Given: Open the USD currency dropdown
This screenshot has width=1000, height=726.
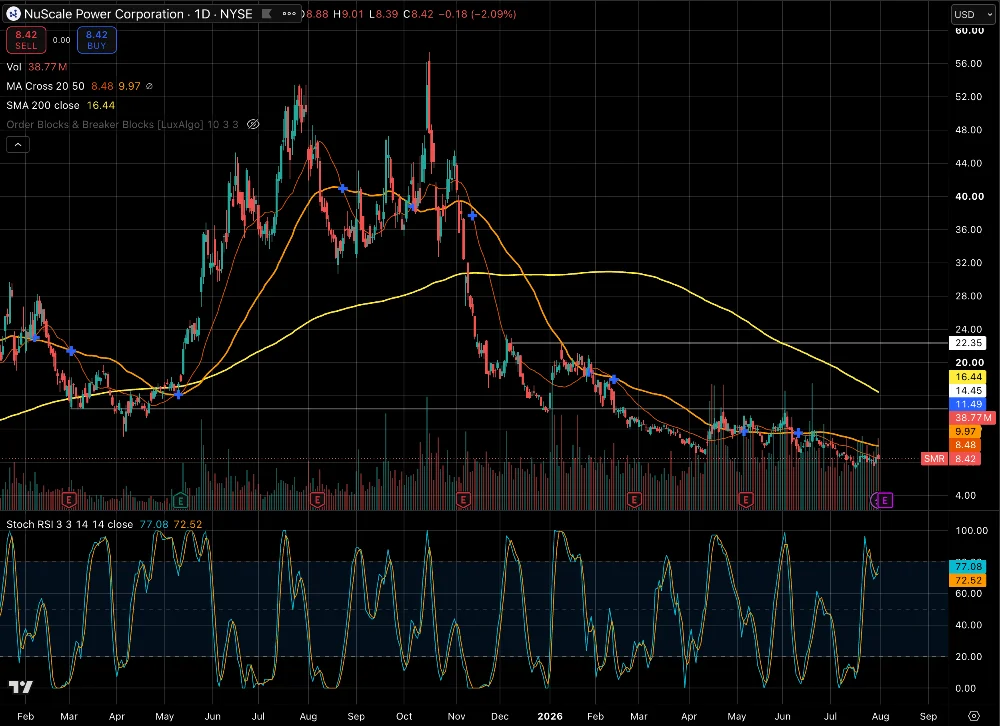Looking at the screenshot, I should pyautogui.click(x=973, y=14).
